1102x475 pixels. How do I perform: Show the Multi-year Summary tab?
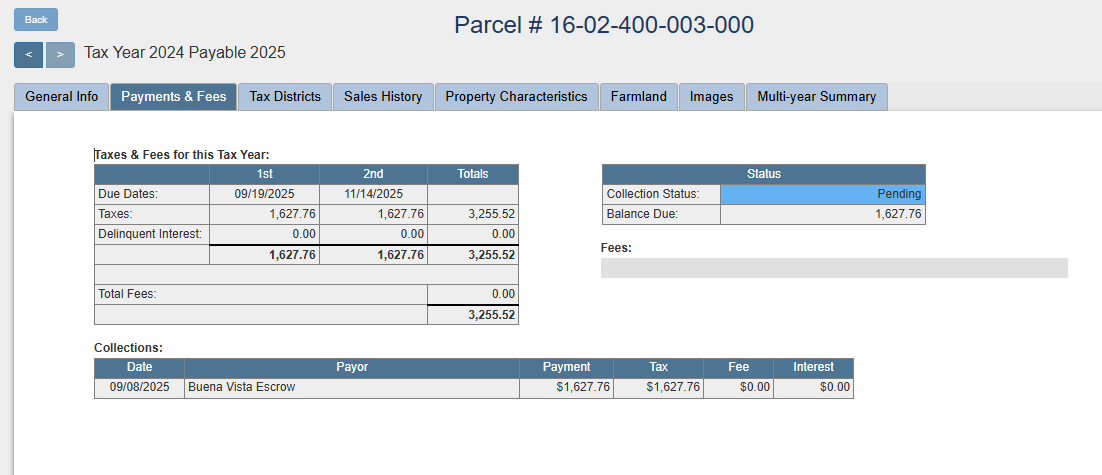(816, 97)
